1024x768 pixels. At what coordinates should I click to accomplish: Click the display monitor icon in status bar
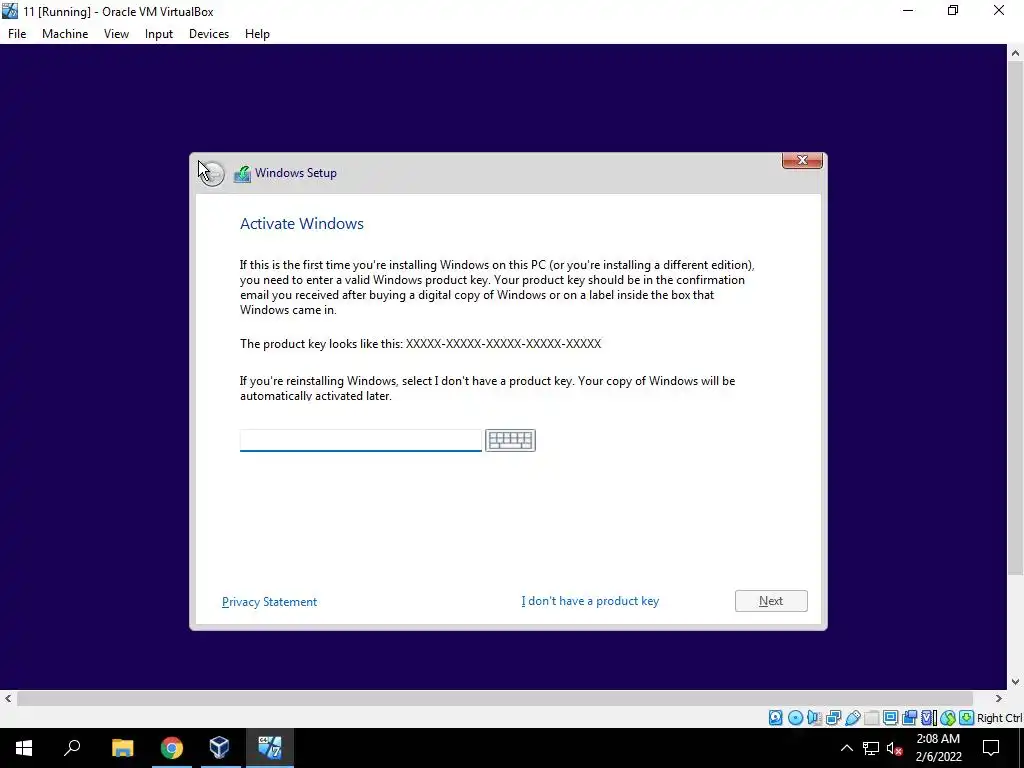[x=890, y=718]
